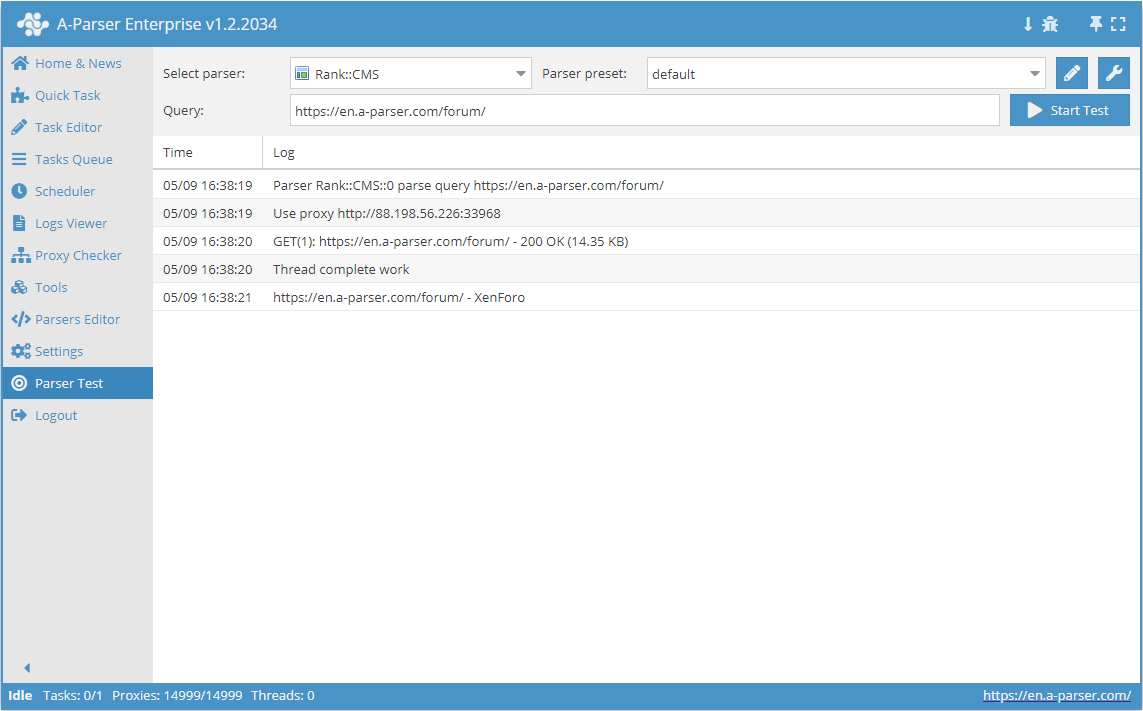Toggle fullscreen mode icon
The image size is (1143, 711).
coord(1118,24)
